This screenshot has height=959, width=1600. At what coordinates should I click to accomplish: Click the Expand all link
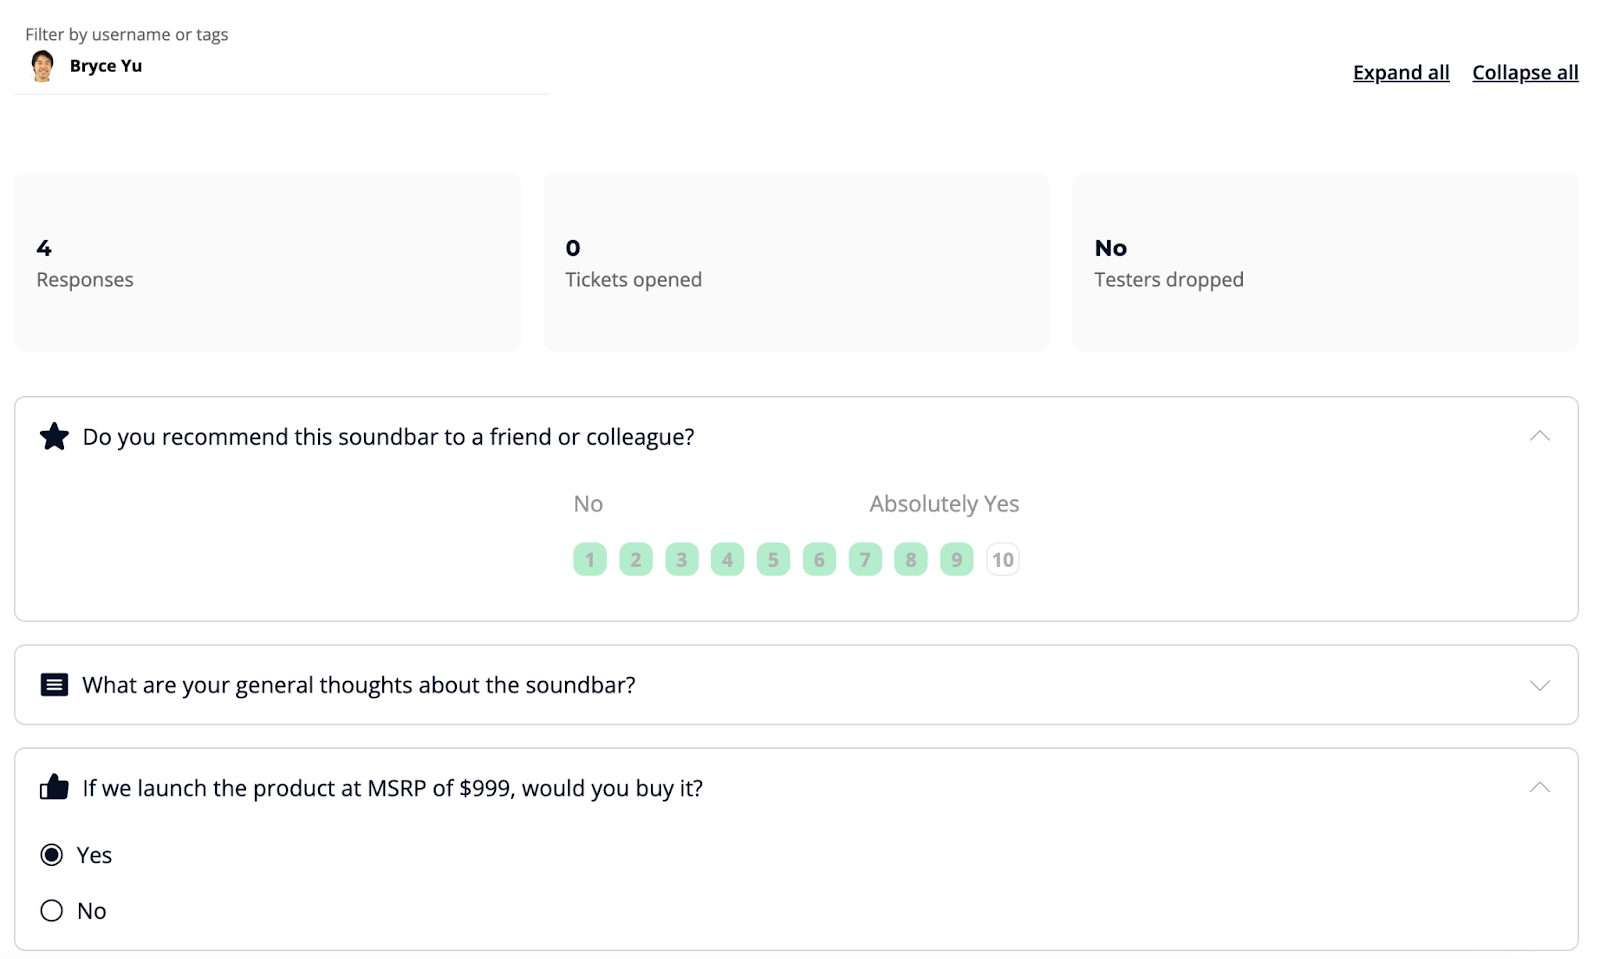pos(1400,73)
